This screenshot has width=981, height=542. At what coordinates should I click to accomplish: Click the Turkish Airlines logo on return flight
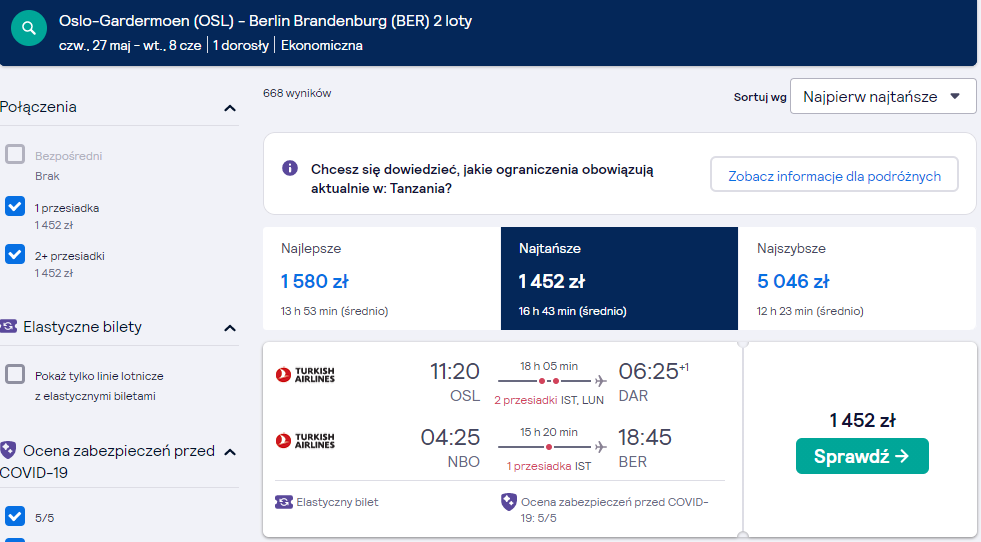click(x=305, y=441)
